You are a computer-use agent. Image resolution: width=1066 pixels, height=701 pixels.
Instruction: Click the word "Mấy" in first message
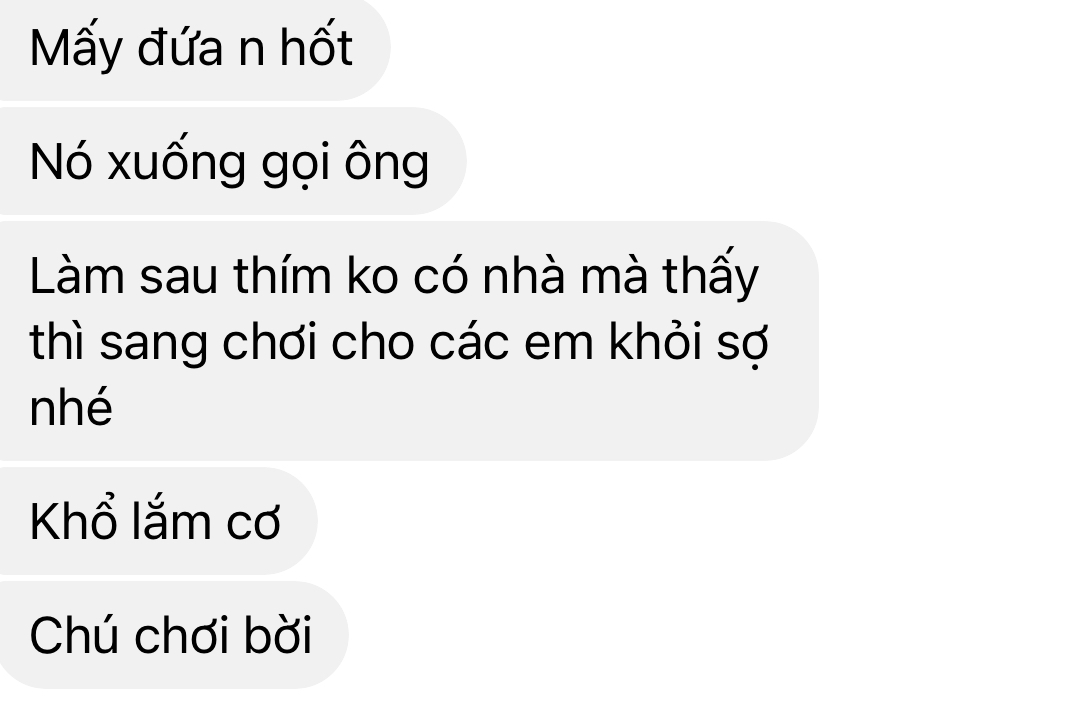pyautogui.click(x=75, y=48)
